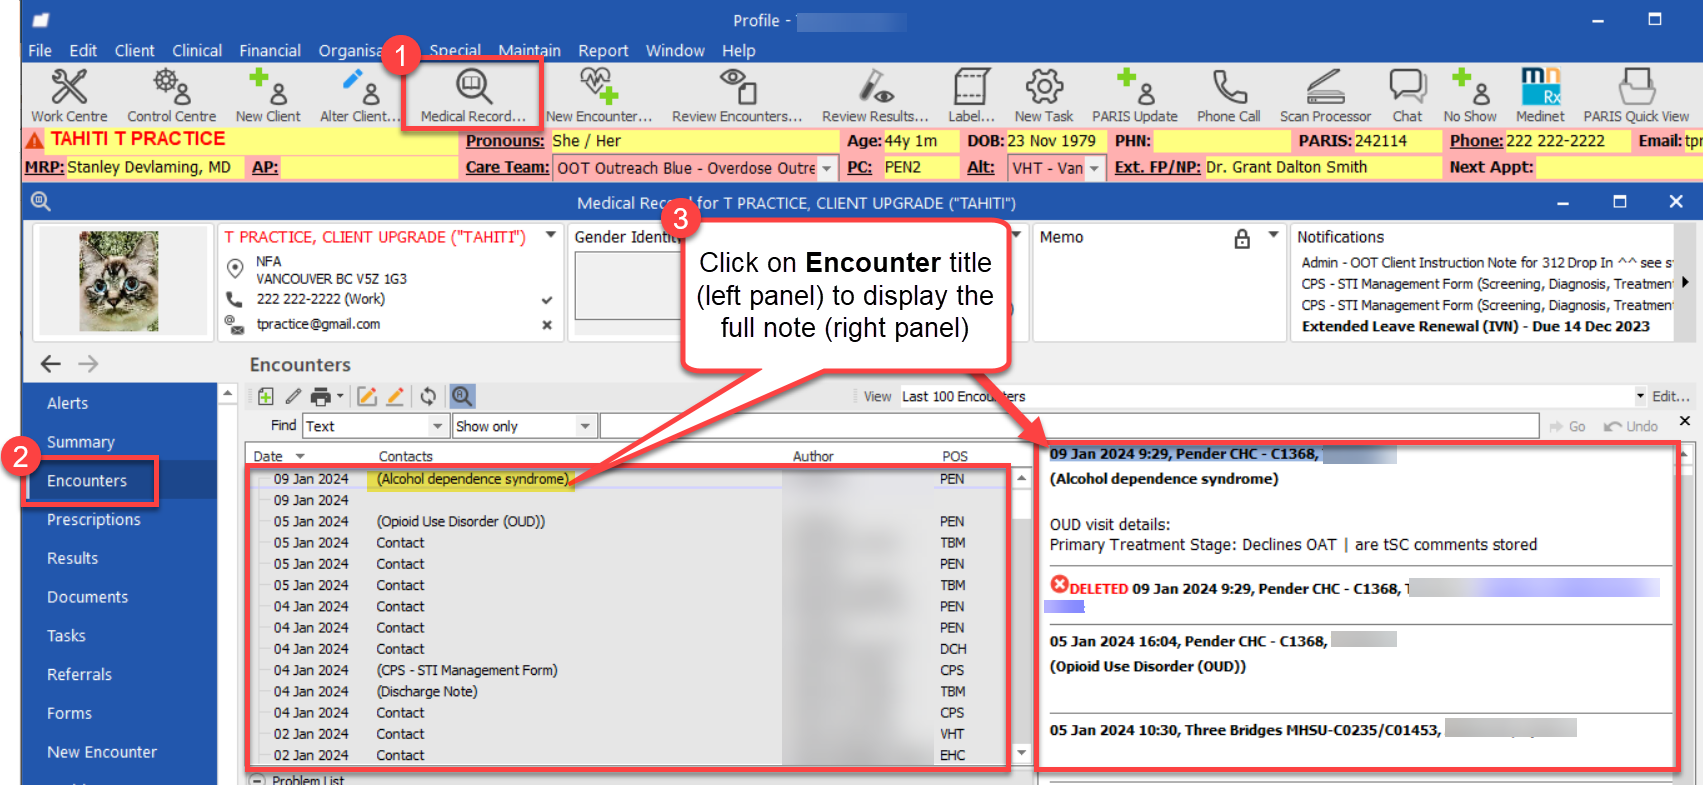Image resolution: width=1703 pixels, height=785 pixels.
Task: Open the Phone Call tool
Action: 1228,88
